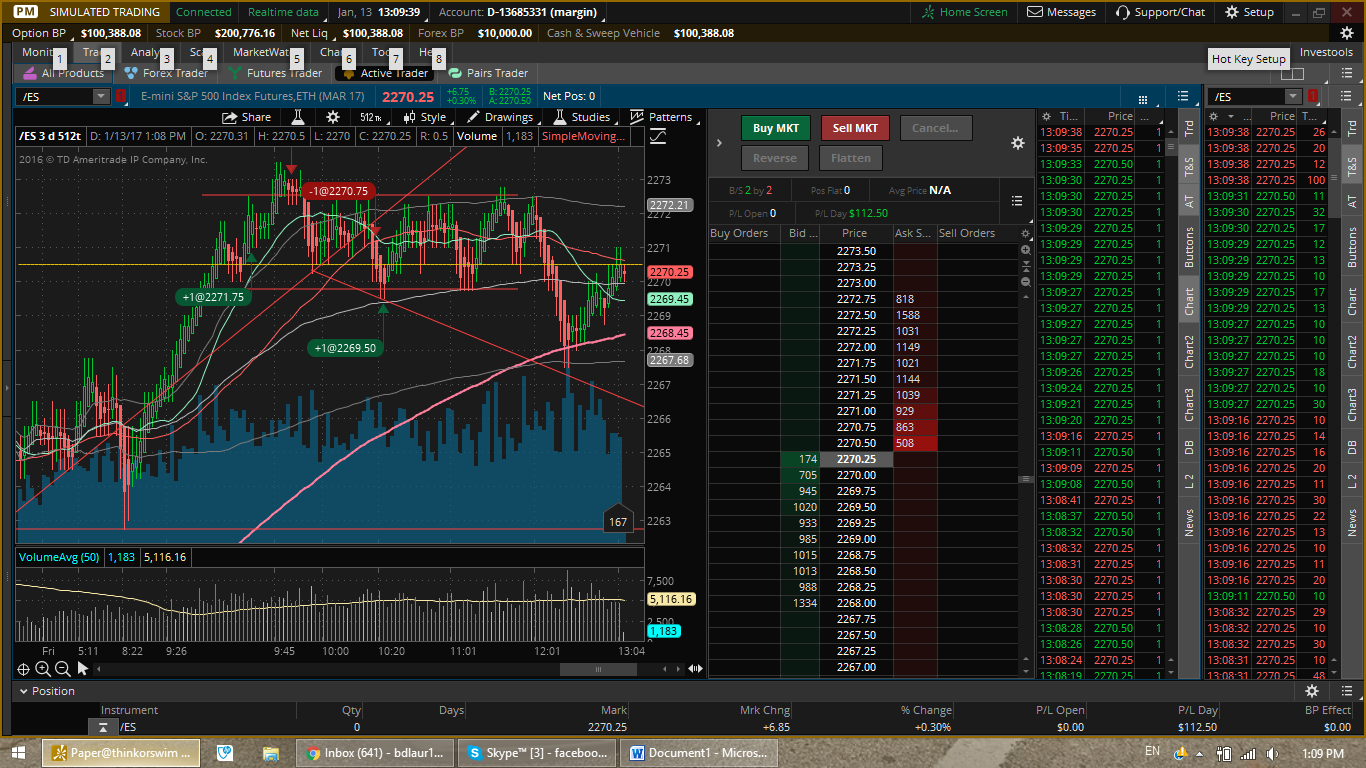
Task: Open the list menu icon beside Avg Price
Action: 1017,201
